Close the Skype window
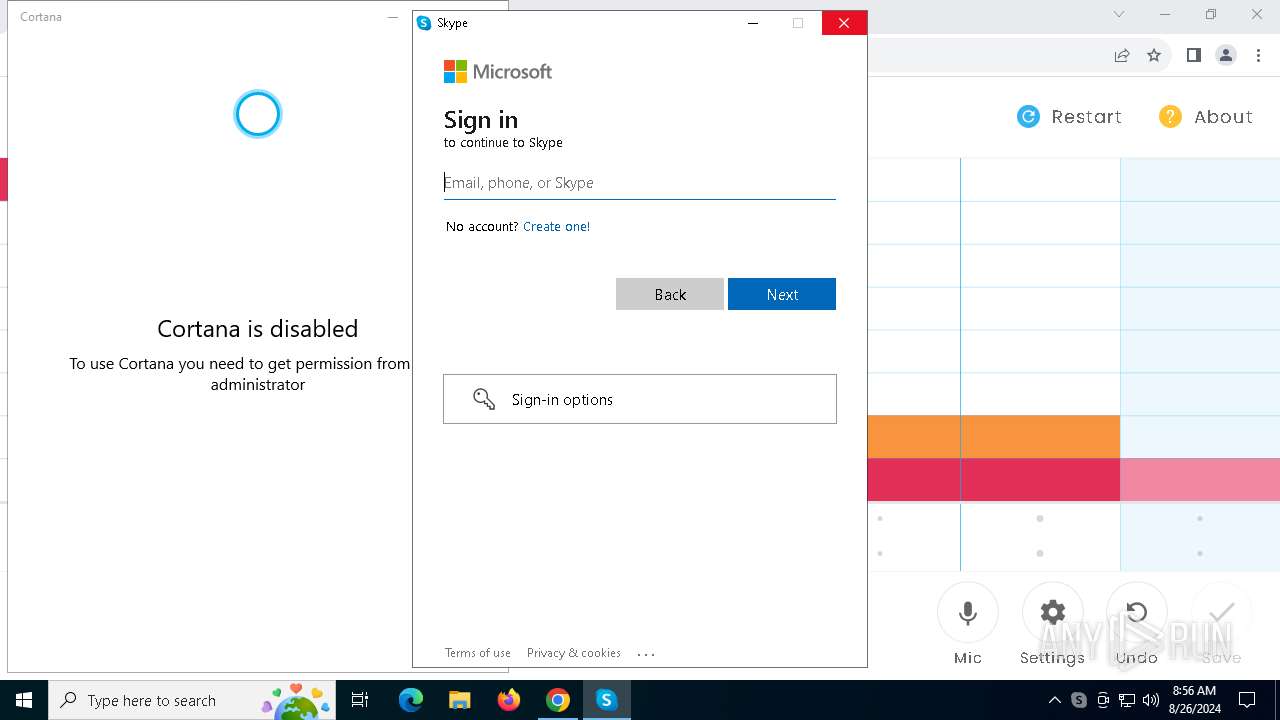The image size is (1280, 720). [x=844, y=23]
